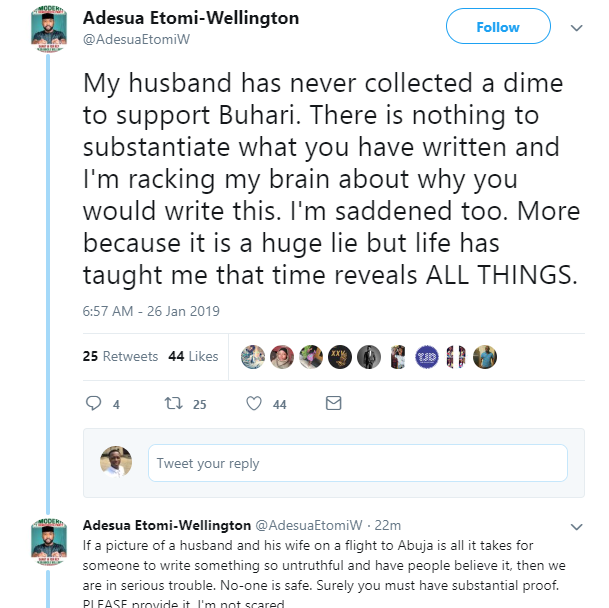Like the tweet with the heart icon

254,404
